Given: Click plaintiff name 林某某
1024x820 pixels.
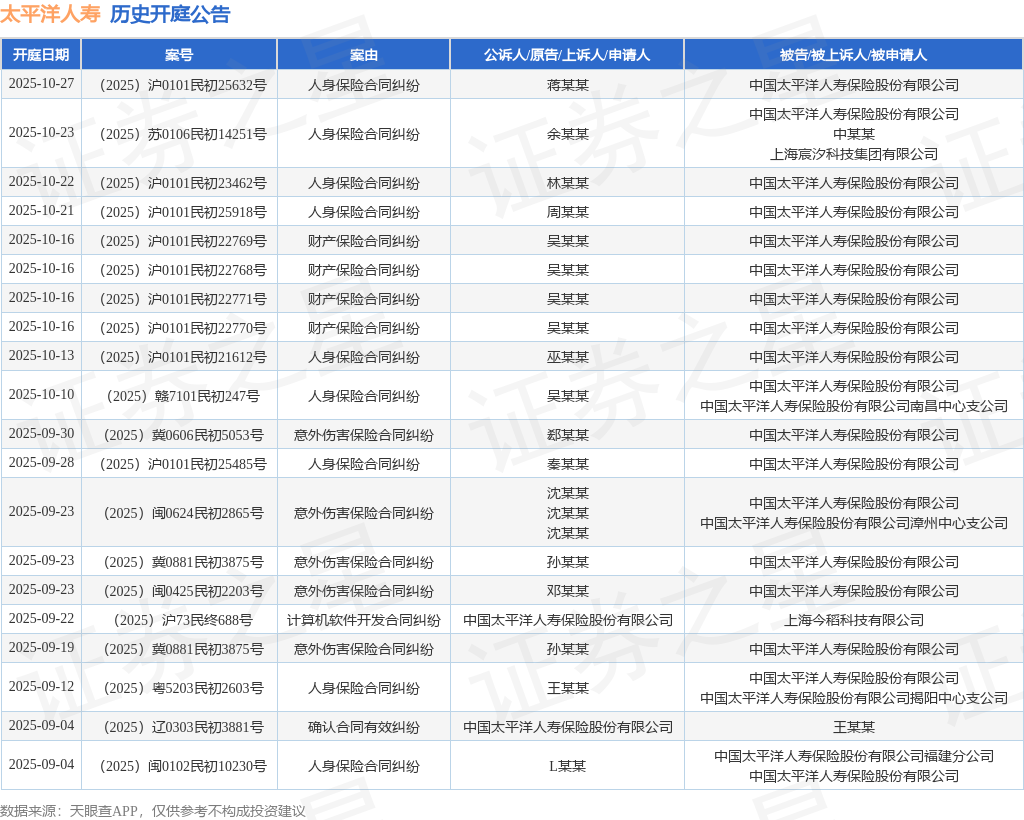Looking at the screenshot, I should (x=568, y=183).
